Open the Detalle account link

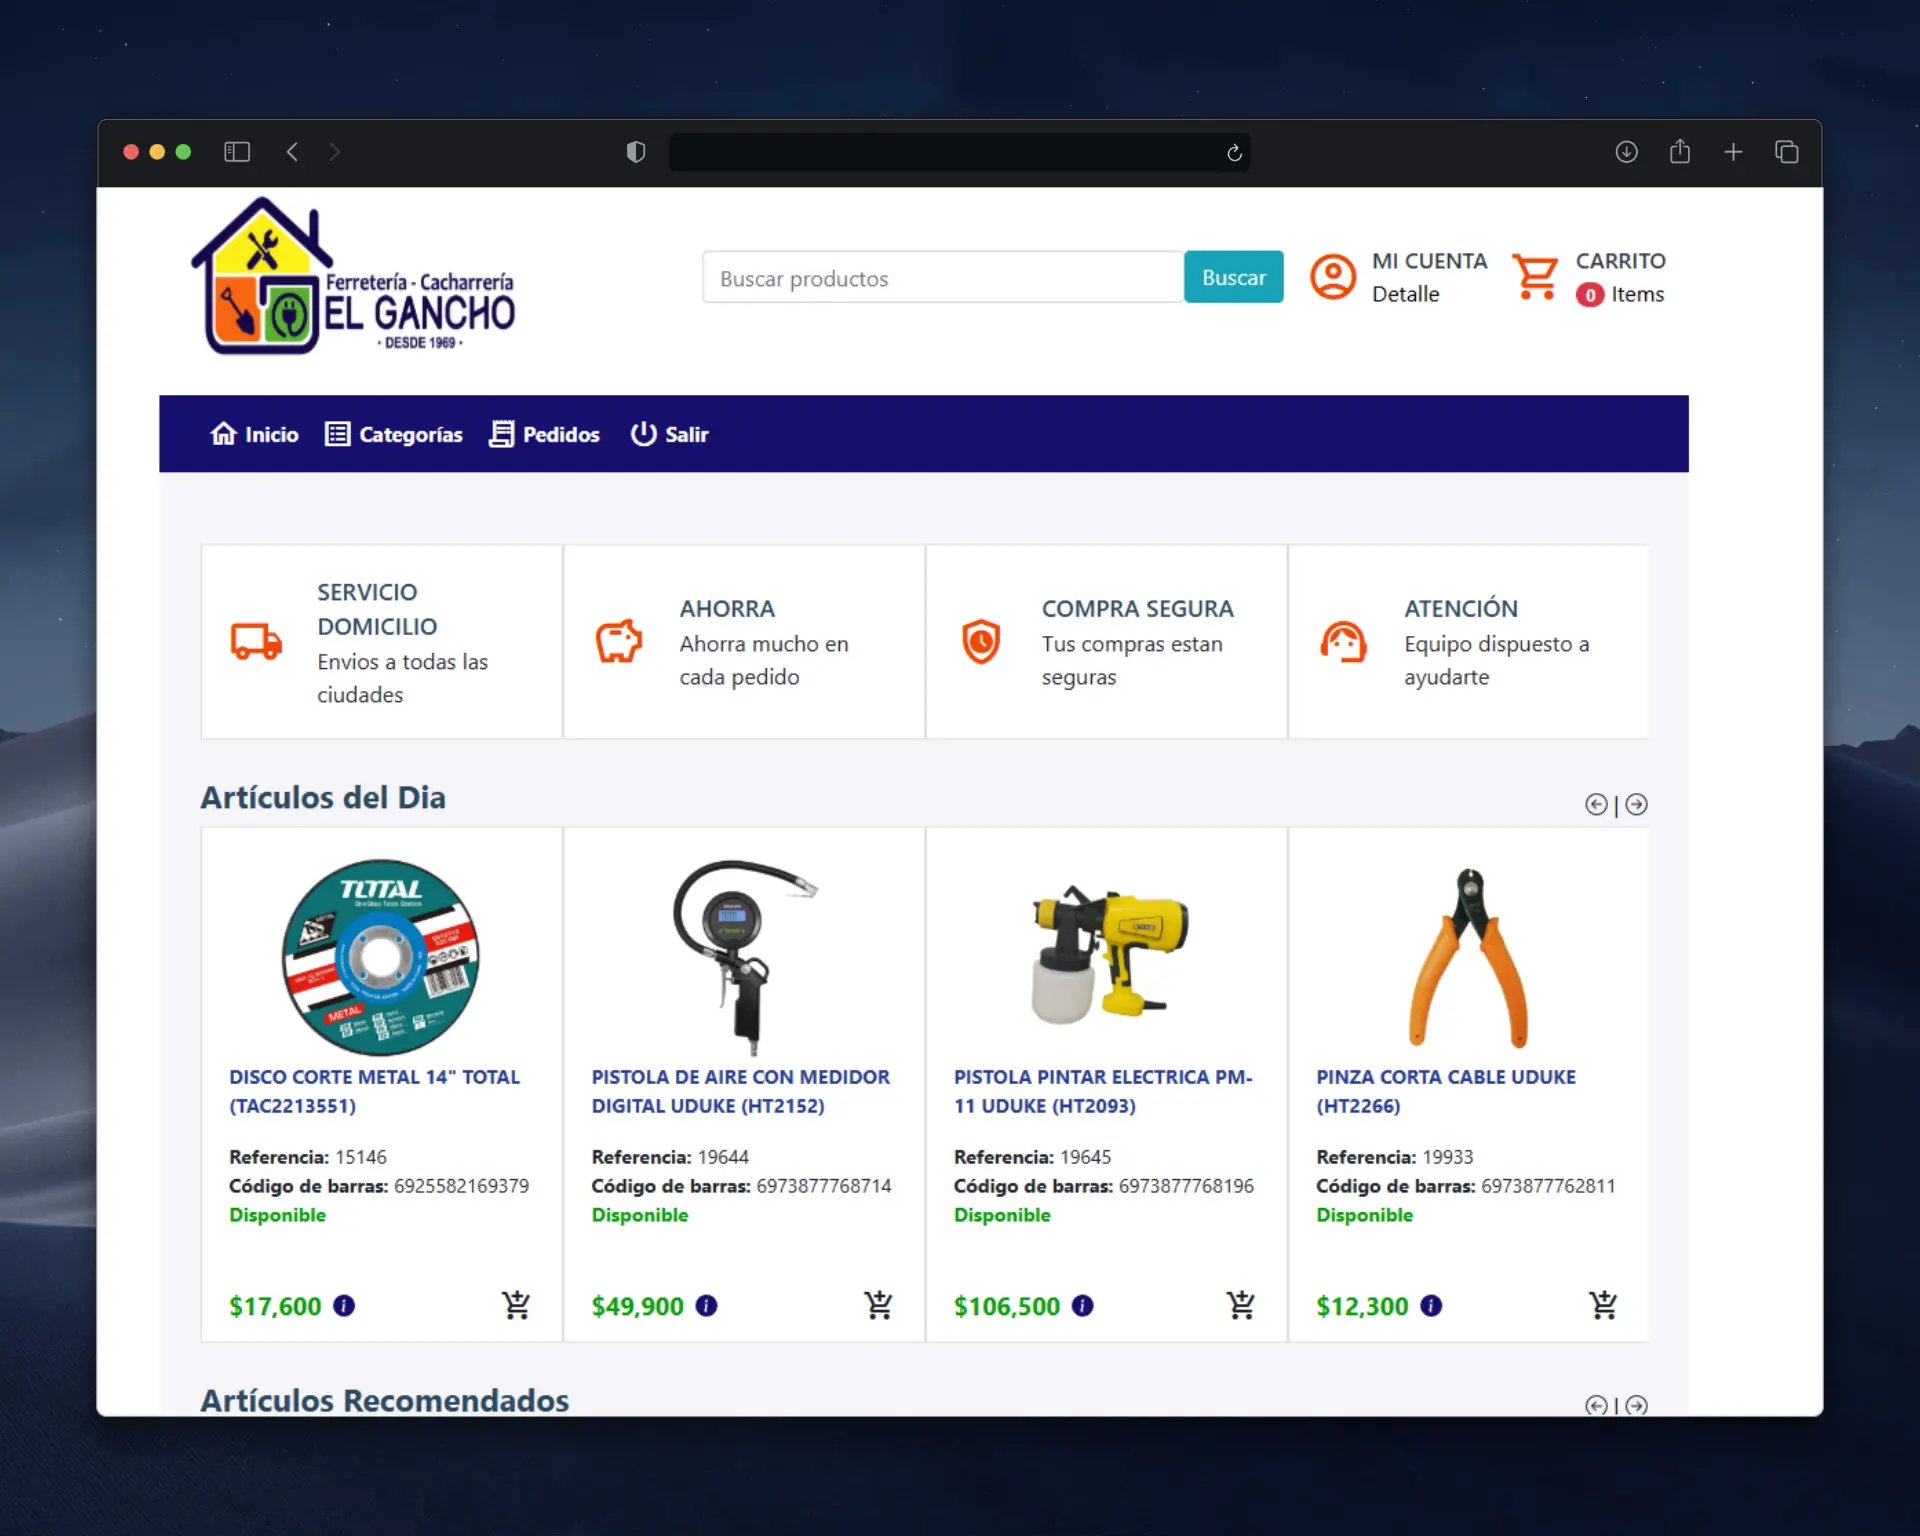click(x=1405, y=294)
